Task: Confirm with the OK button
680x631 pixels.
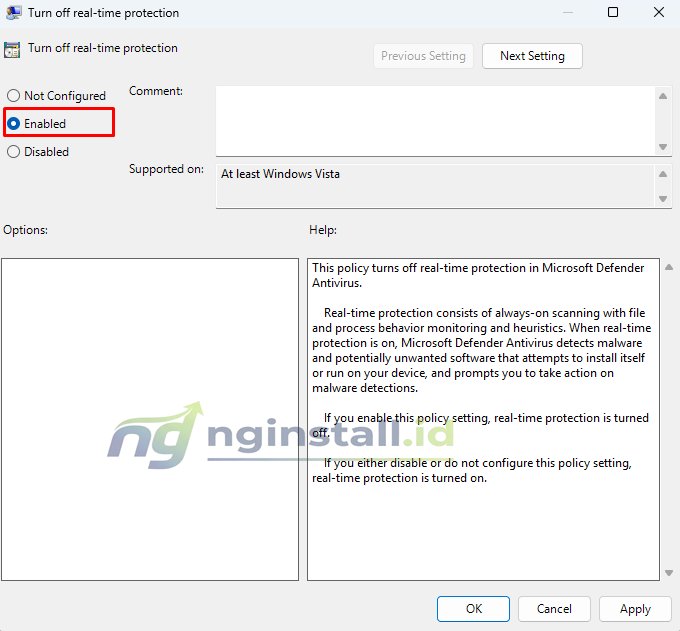Action: tap(473, 608)
